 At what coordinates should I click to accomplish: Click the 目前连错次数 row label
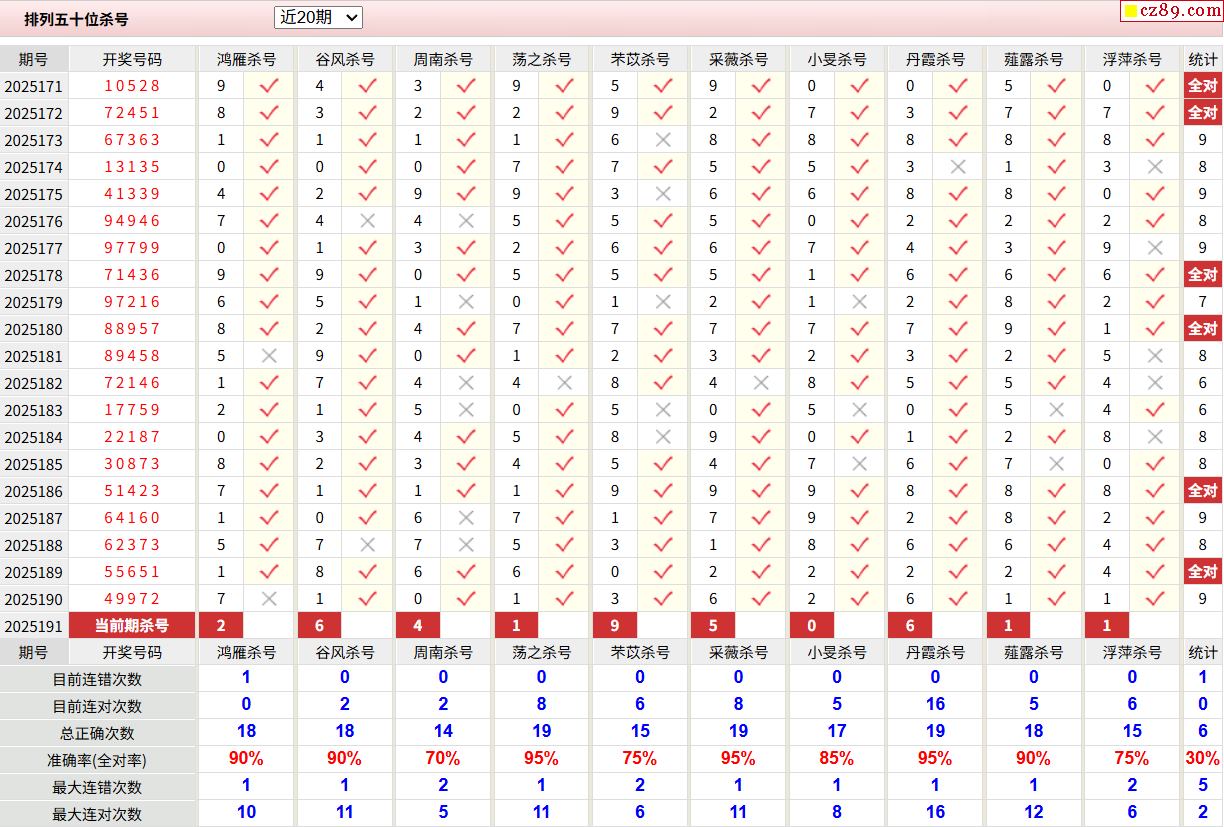pos(97,679)
